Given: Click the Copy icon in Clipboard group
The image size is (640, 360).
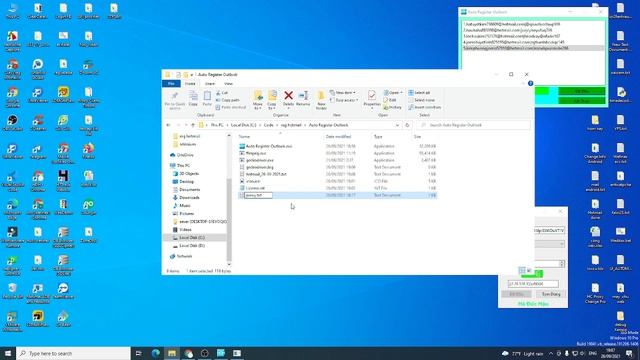Looking at the screenshot, I should tap(193, 96).
